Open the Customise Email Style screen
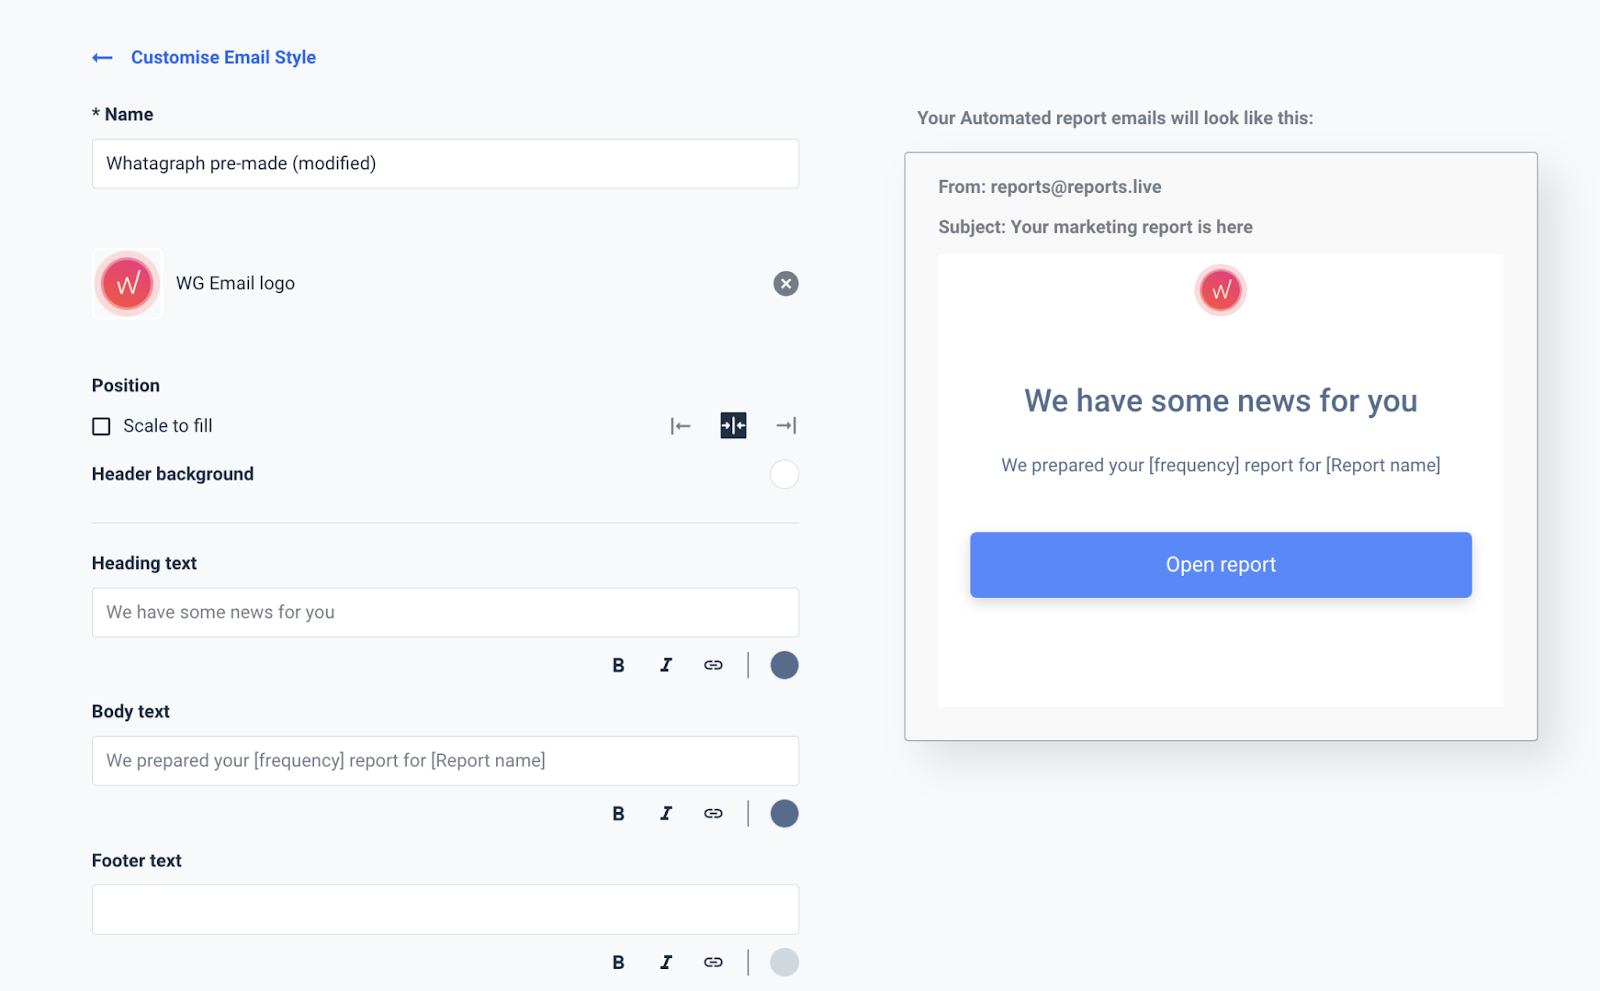 point(222,57)
